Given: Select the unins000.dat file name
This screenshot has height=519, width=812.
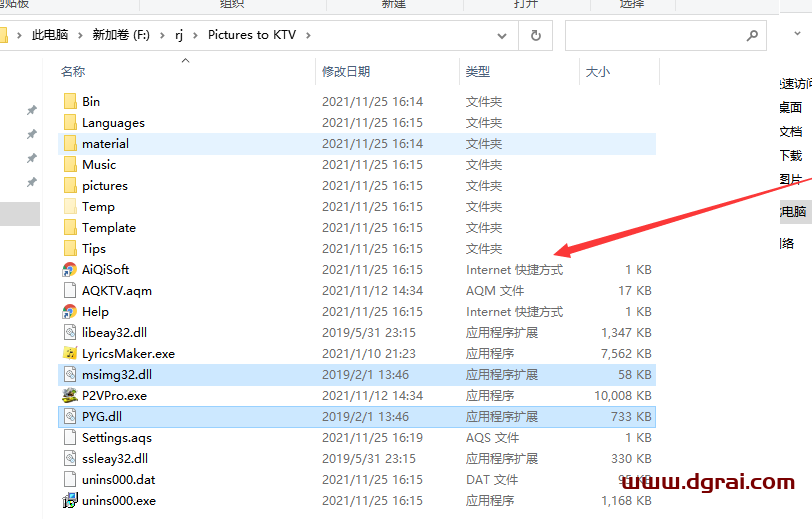Looking at the screenshot, I should pyautogui.click(x=119, y=480).
